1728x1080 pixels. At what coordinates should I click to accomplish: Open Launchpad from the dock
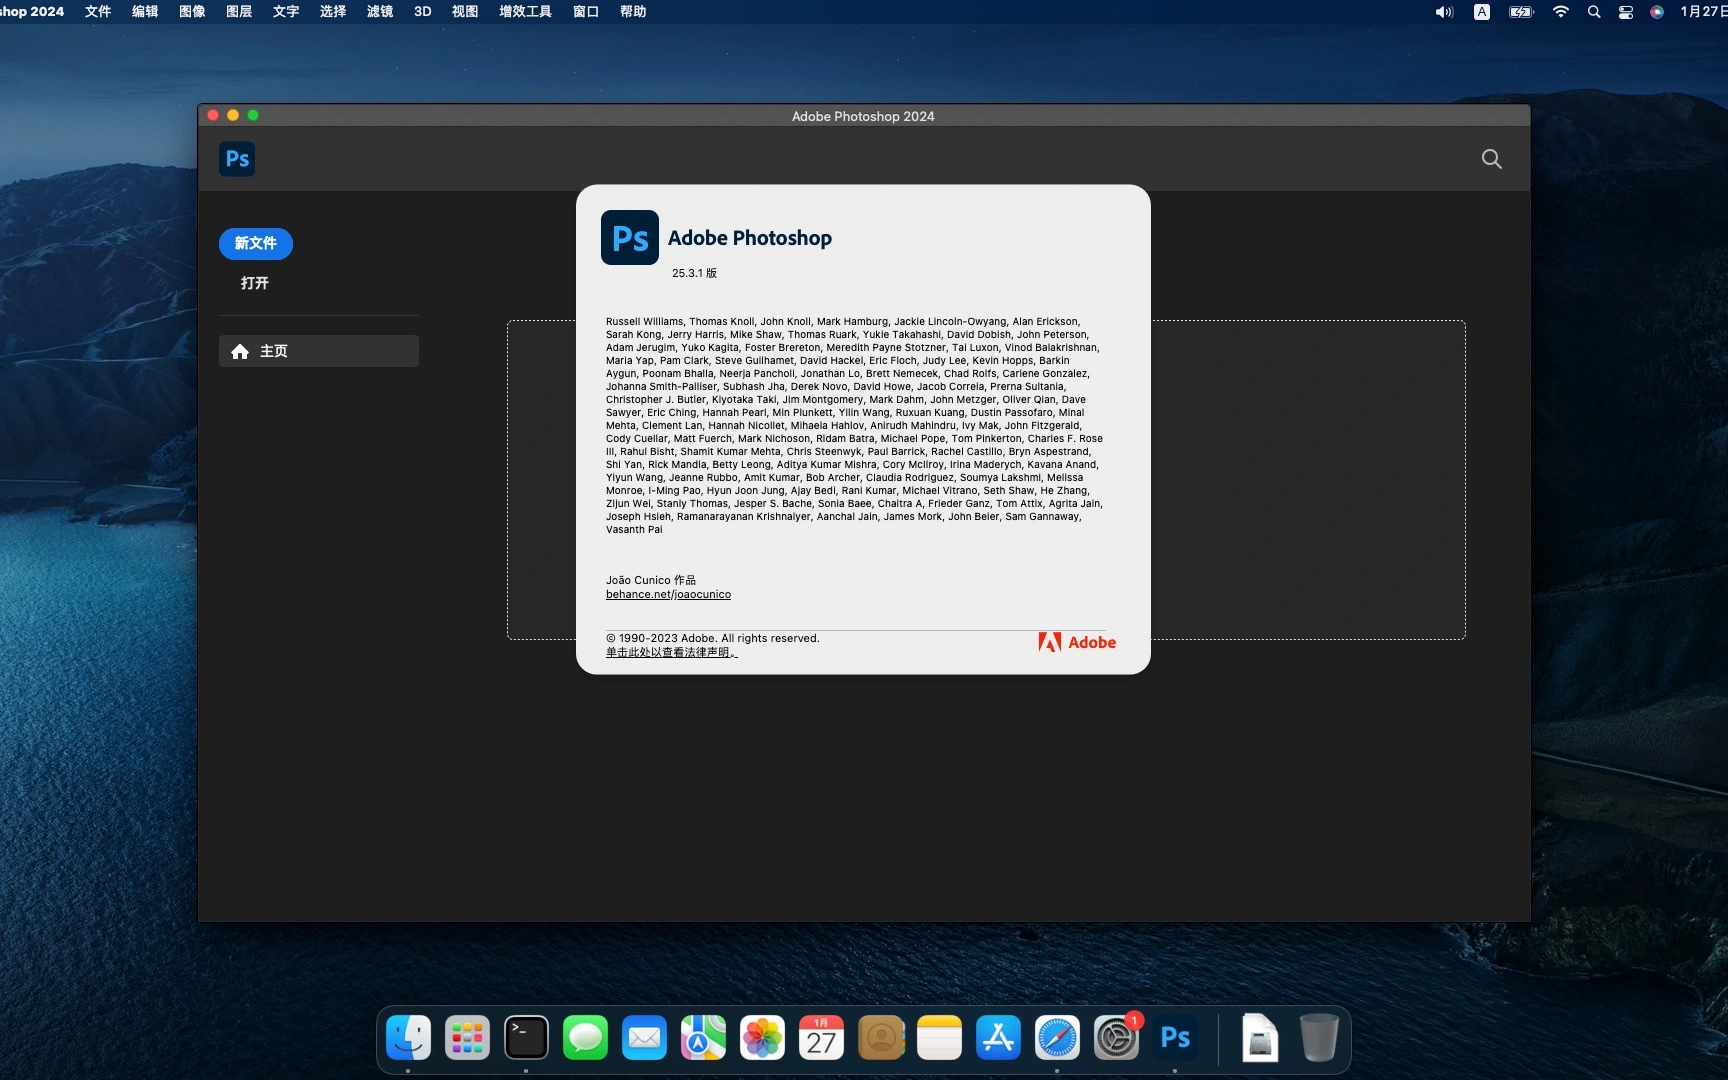click(x=467, y=1038)
